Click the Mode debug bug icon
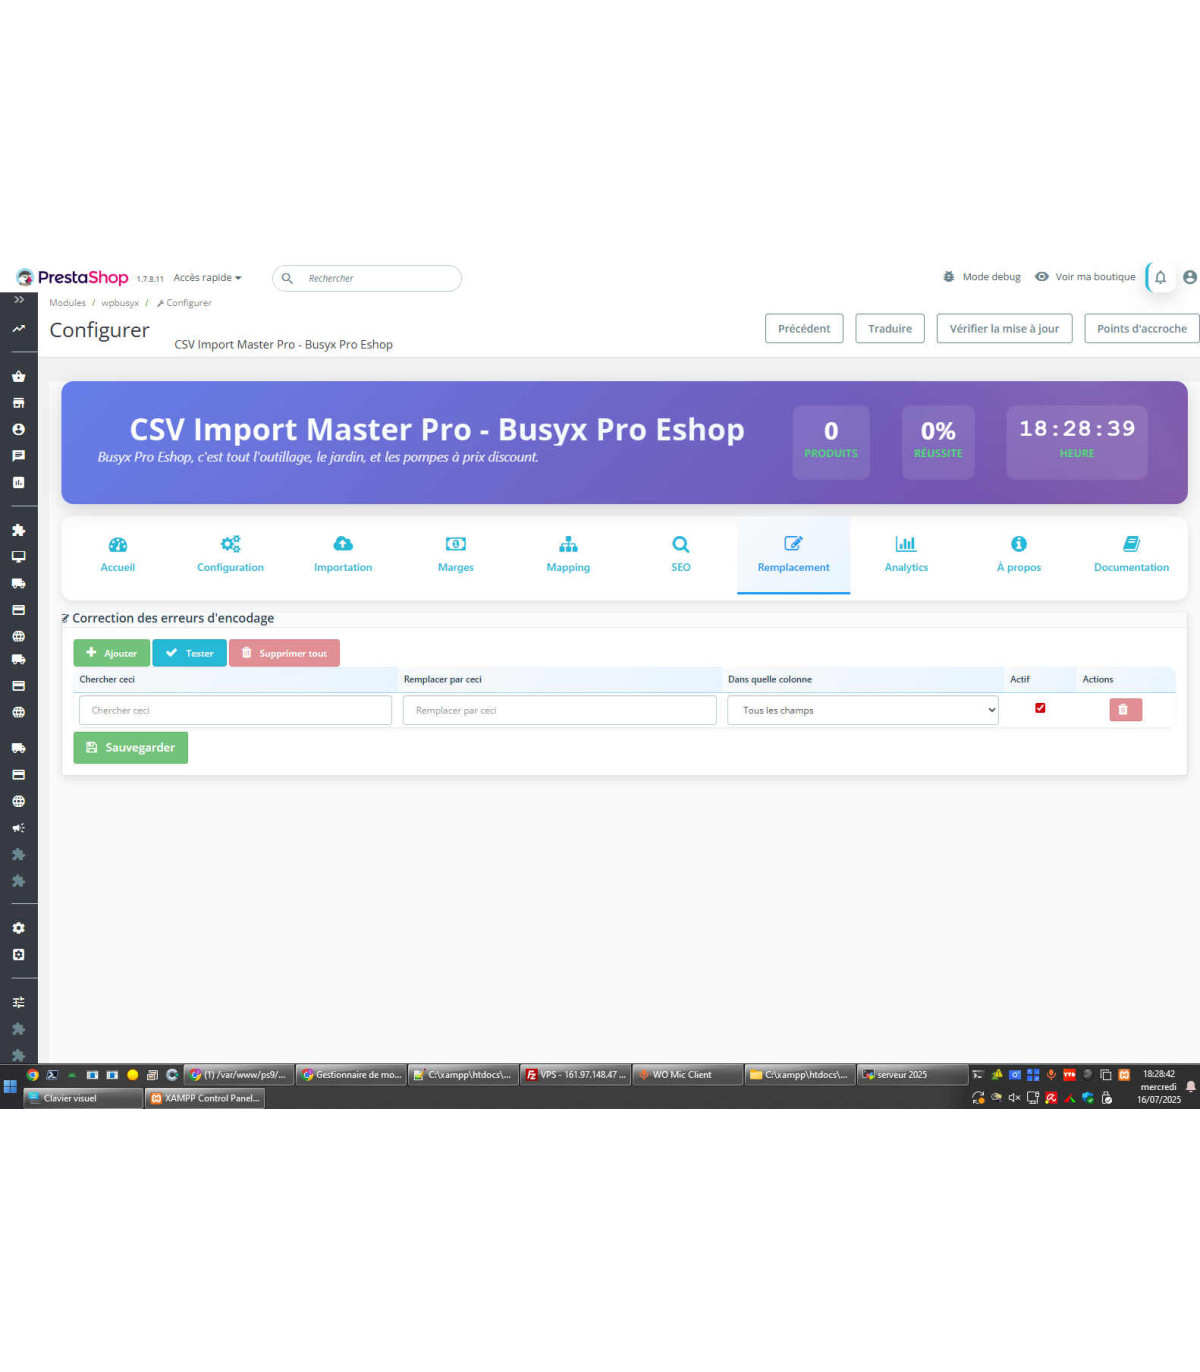Viewport: 1200px width, 1372px height. (948, 277)
